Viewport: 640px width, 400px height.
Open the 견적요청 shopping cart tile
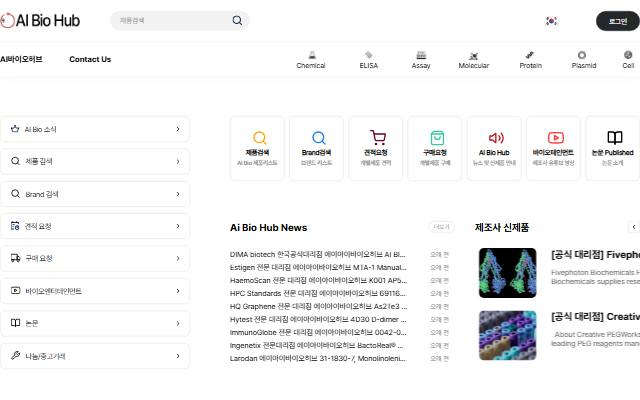pos(376,148)
